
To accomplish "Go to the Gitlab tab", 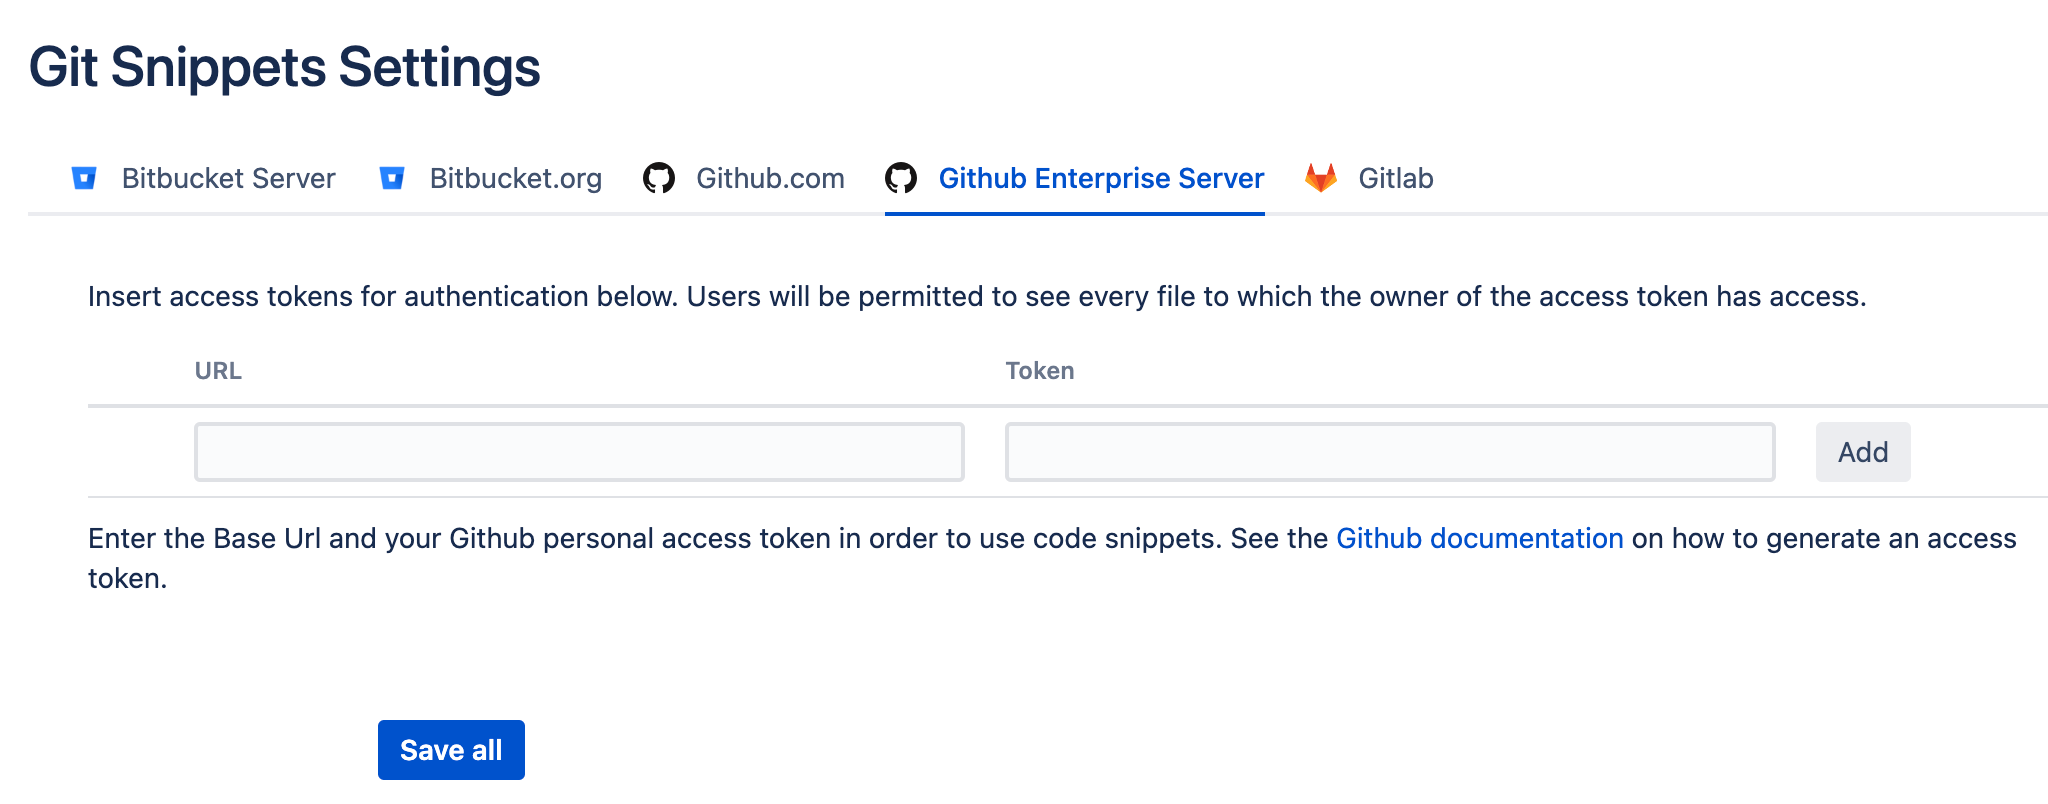I will pyautogui.click(x=1395, y=178).
